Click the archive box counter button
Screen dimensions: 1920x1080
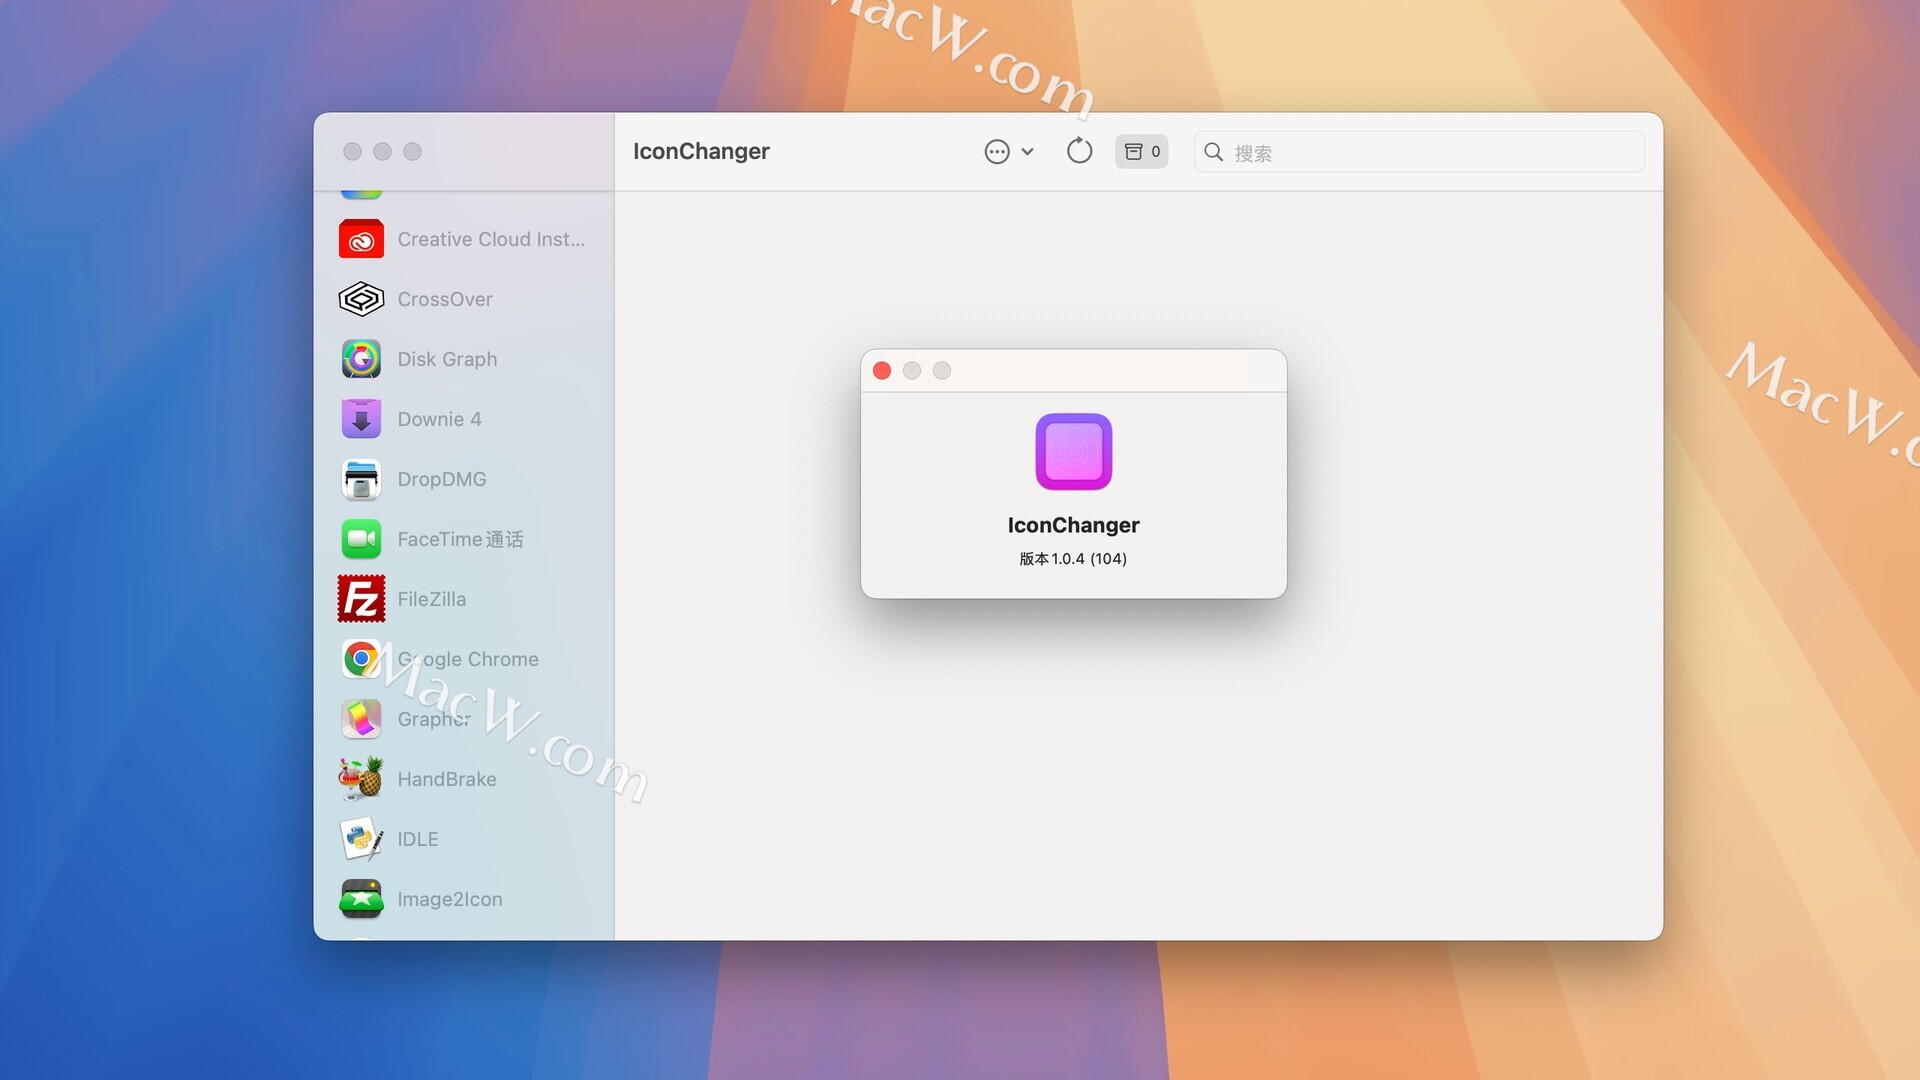[1142, 151]
